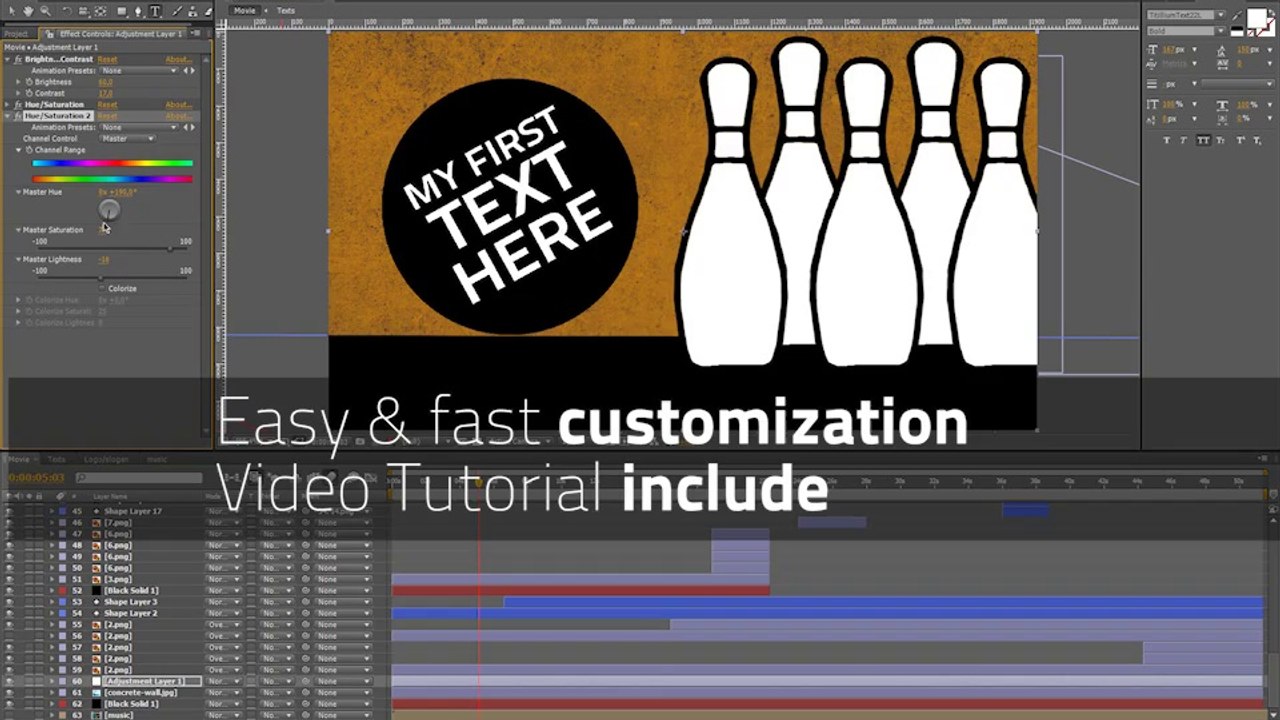1280x720 pixels.
Task: Click the tracking AV icon
Action: coord(1221,65)
